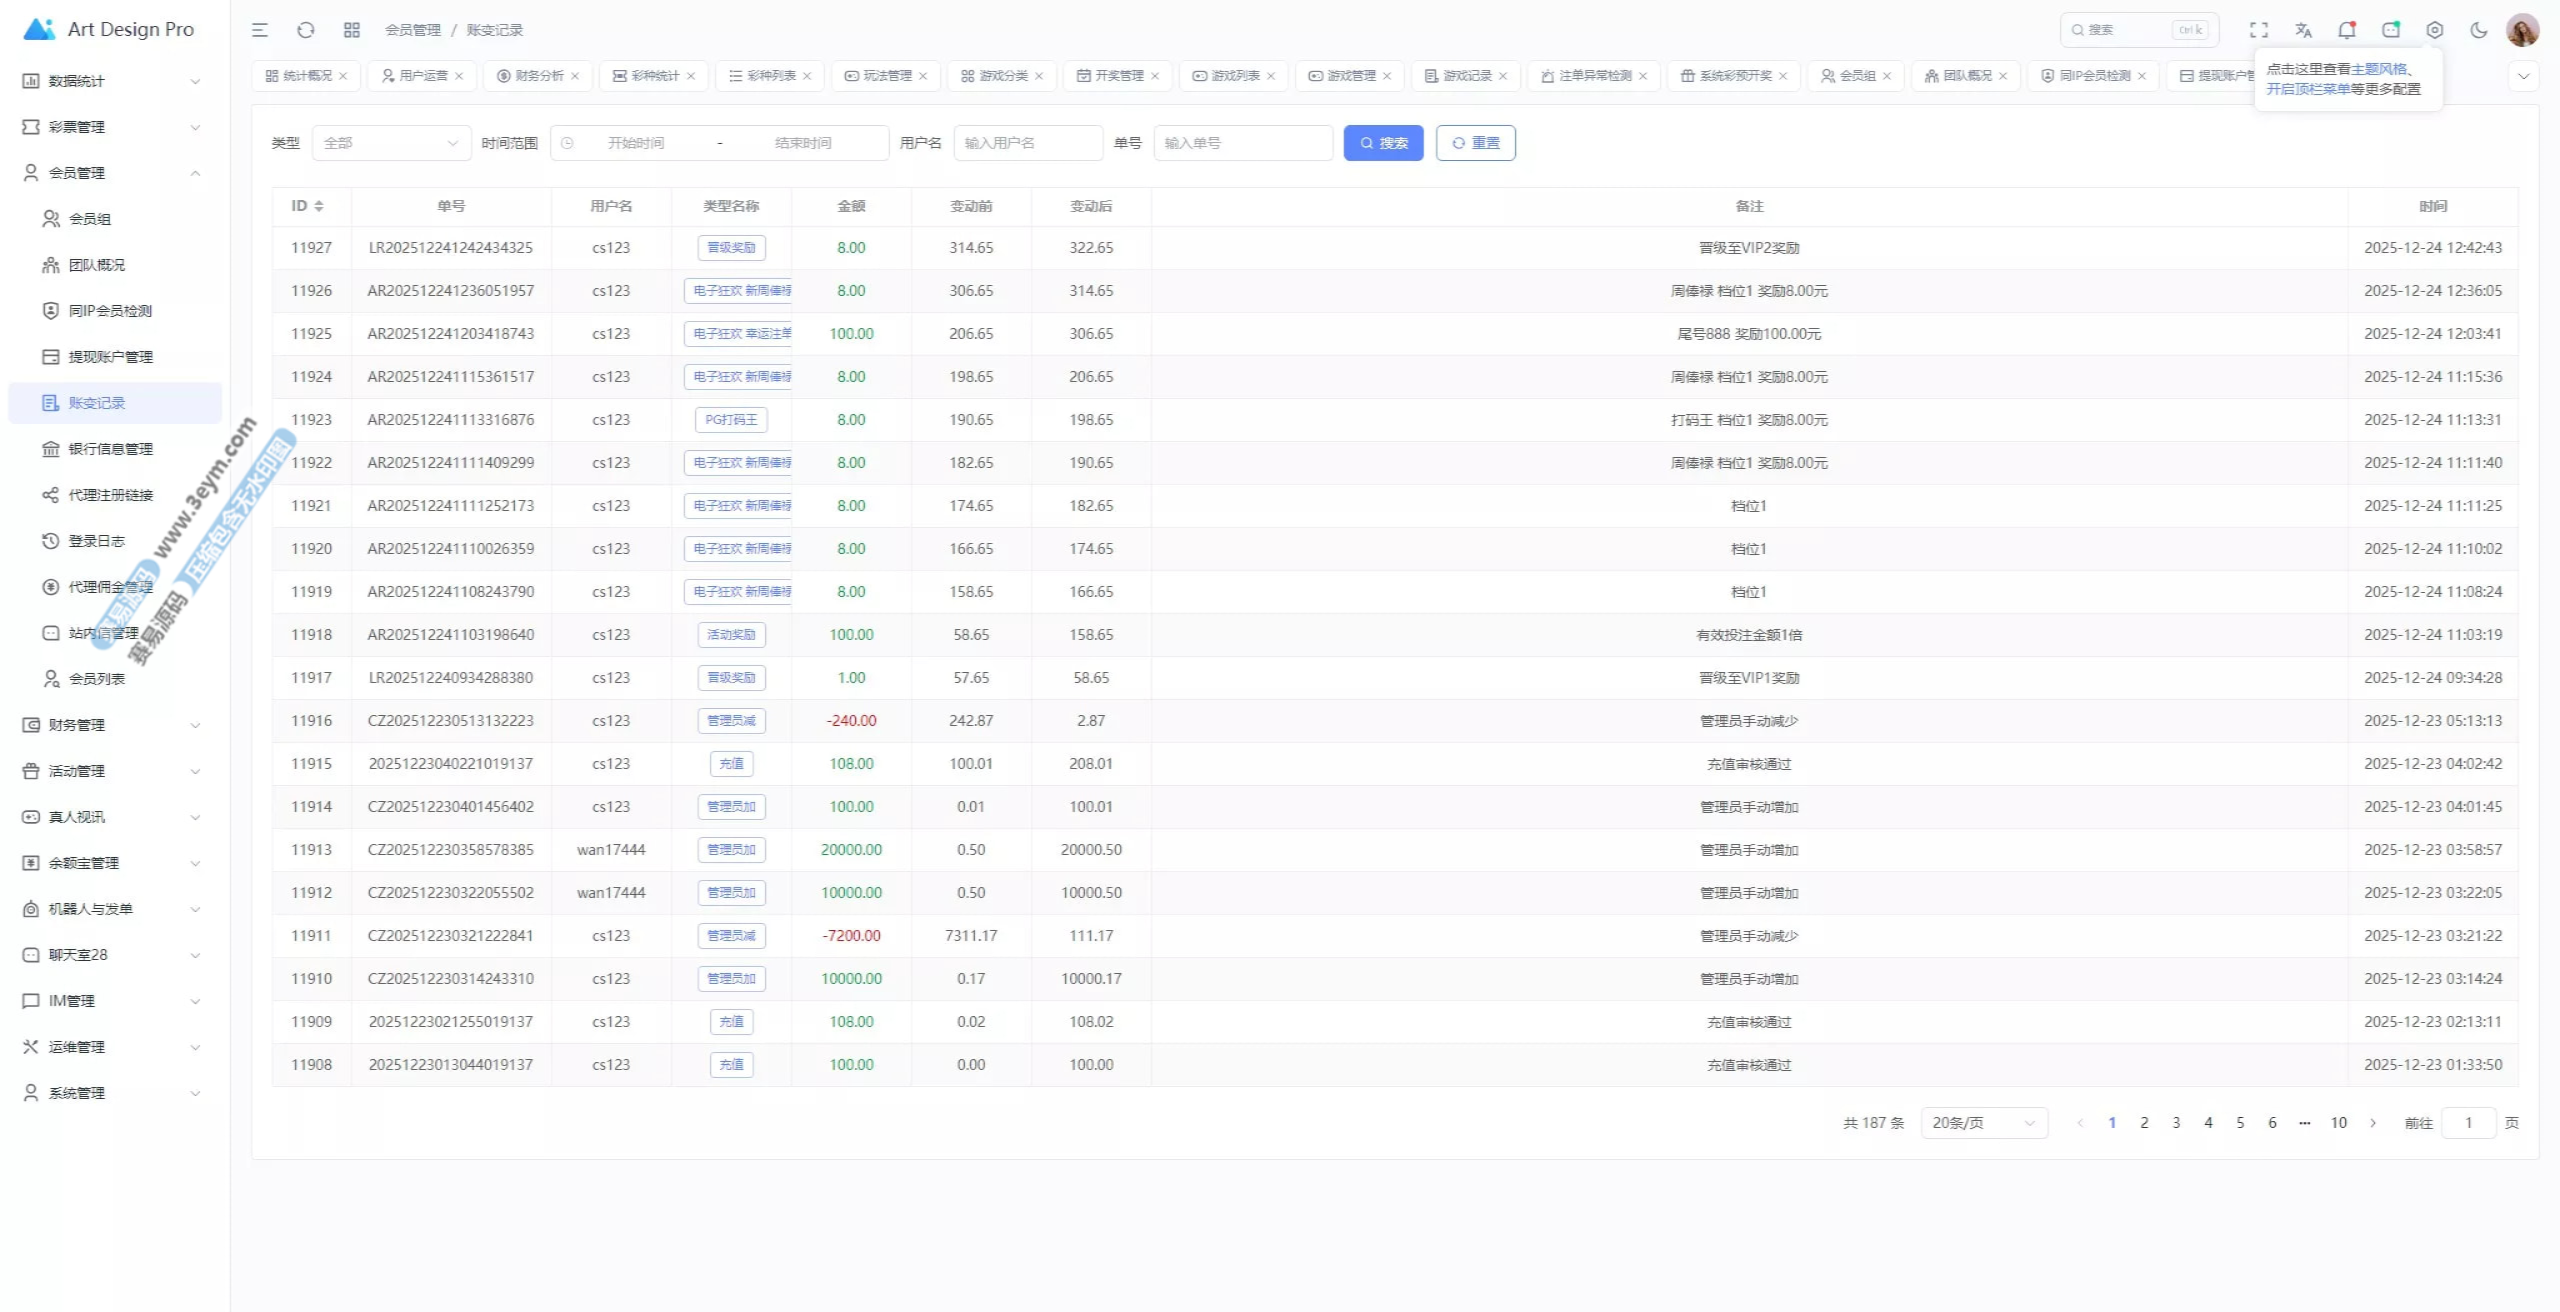Open fullscreen mode icon

tap(2259, 30)
